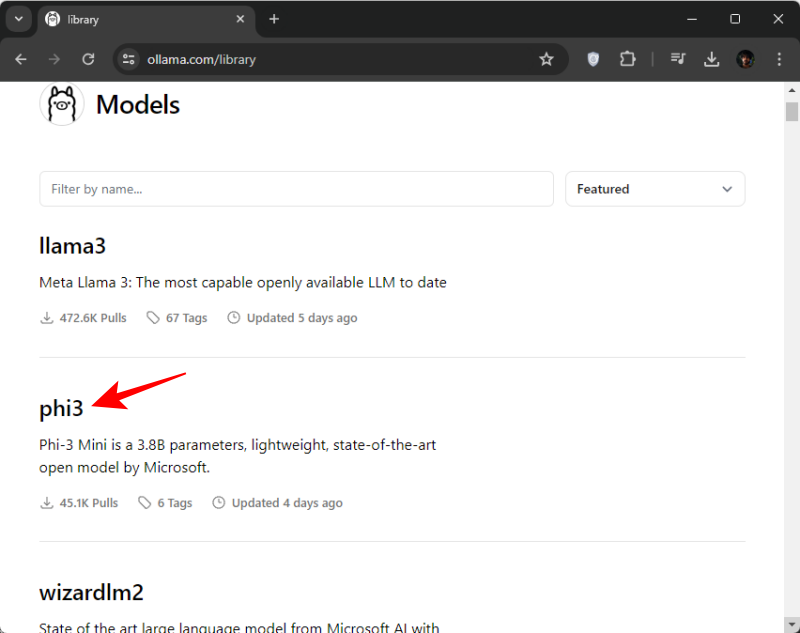The image size is (800, 633).
Task: Close the library tab
Action: tap(240, 19)
